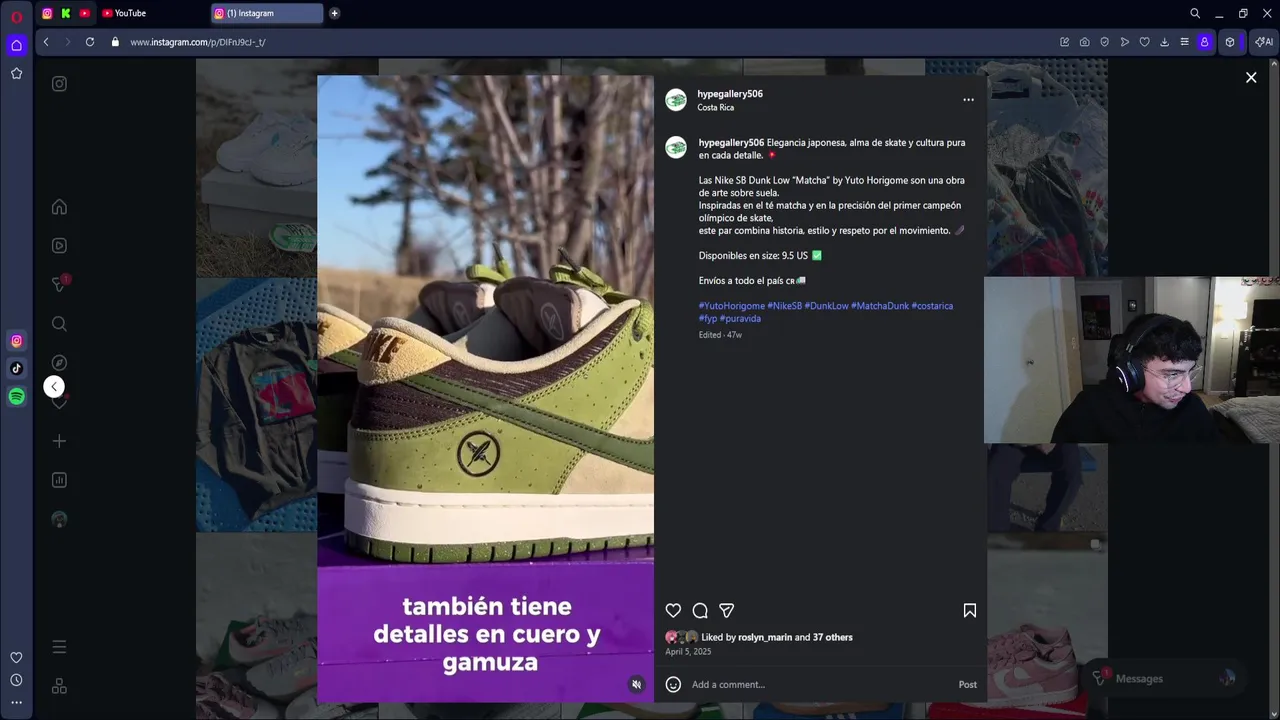Open Instagram dashboard chart icon
This screenshot has height=720, width=1280.
pos(59,480)
